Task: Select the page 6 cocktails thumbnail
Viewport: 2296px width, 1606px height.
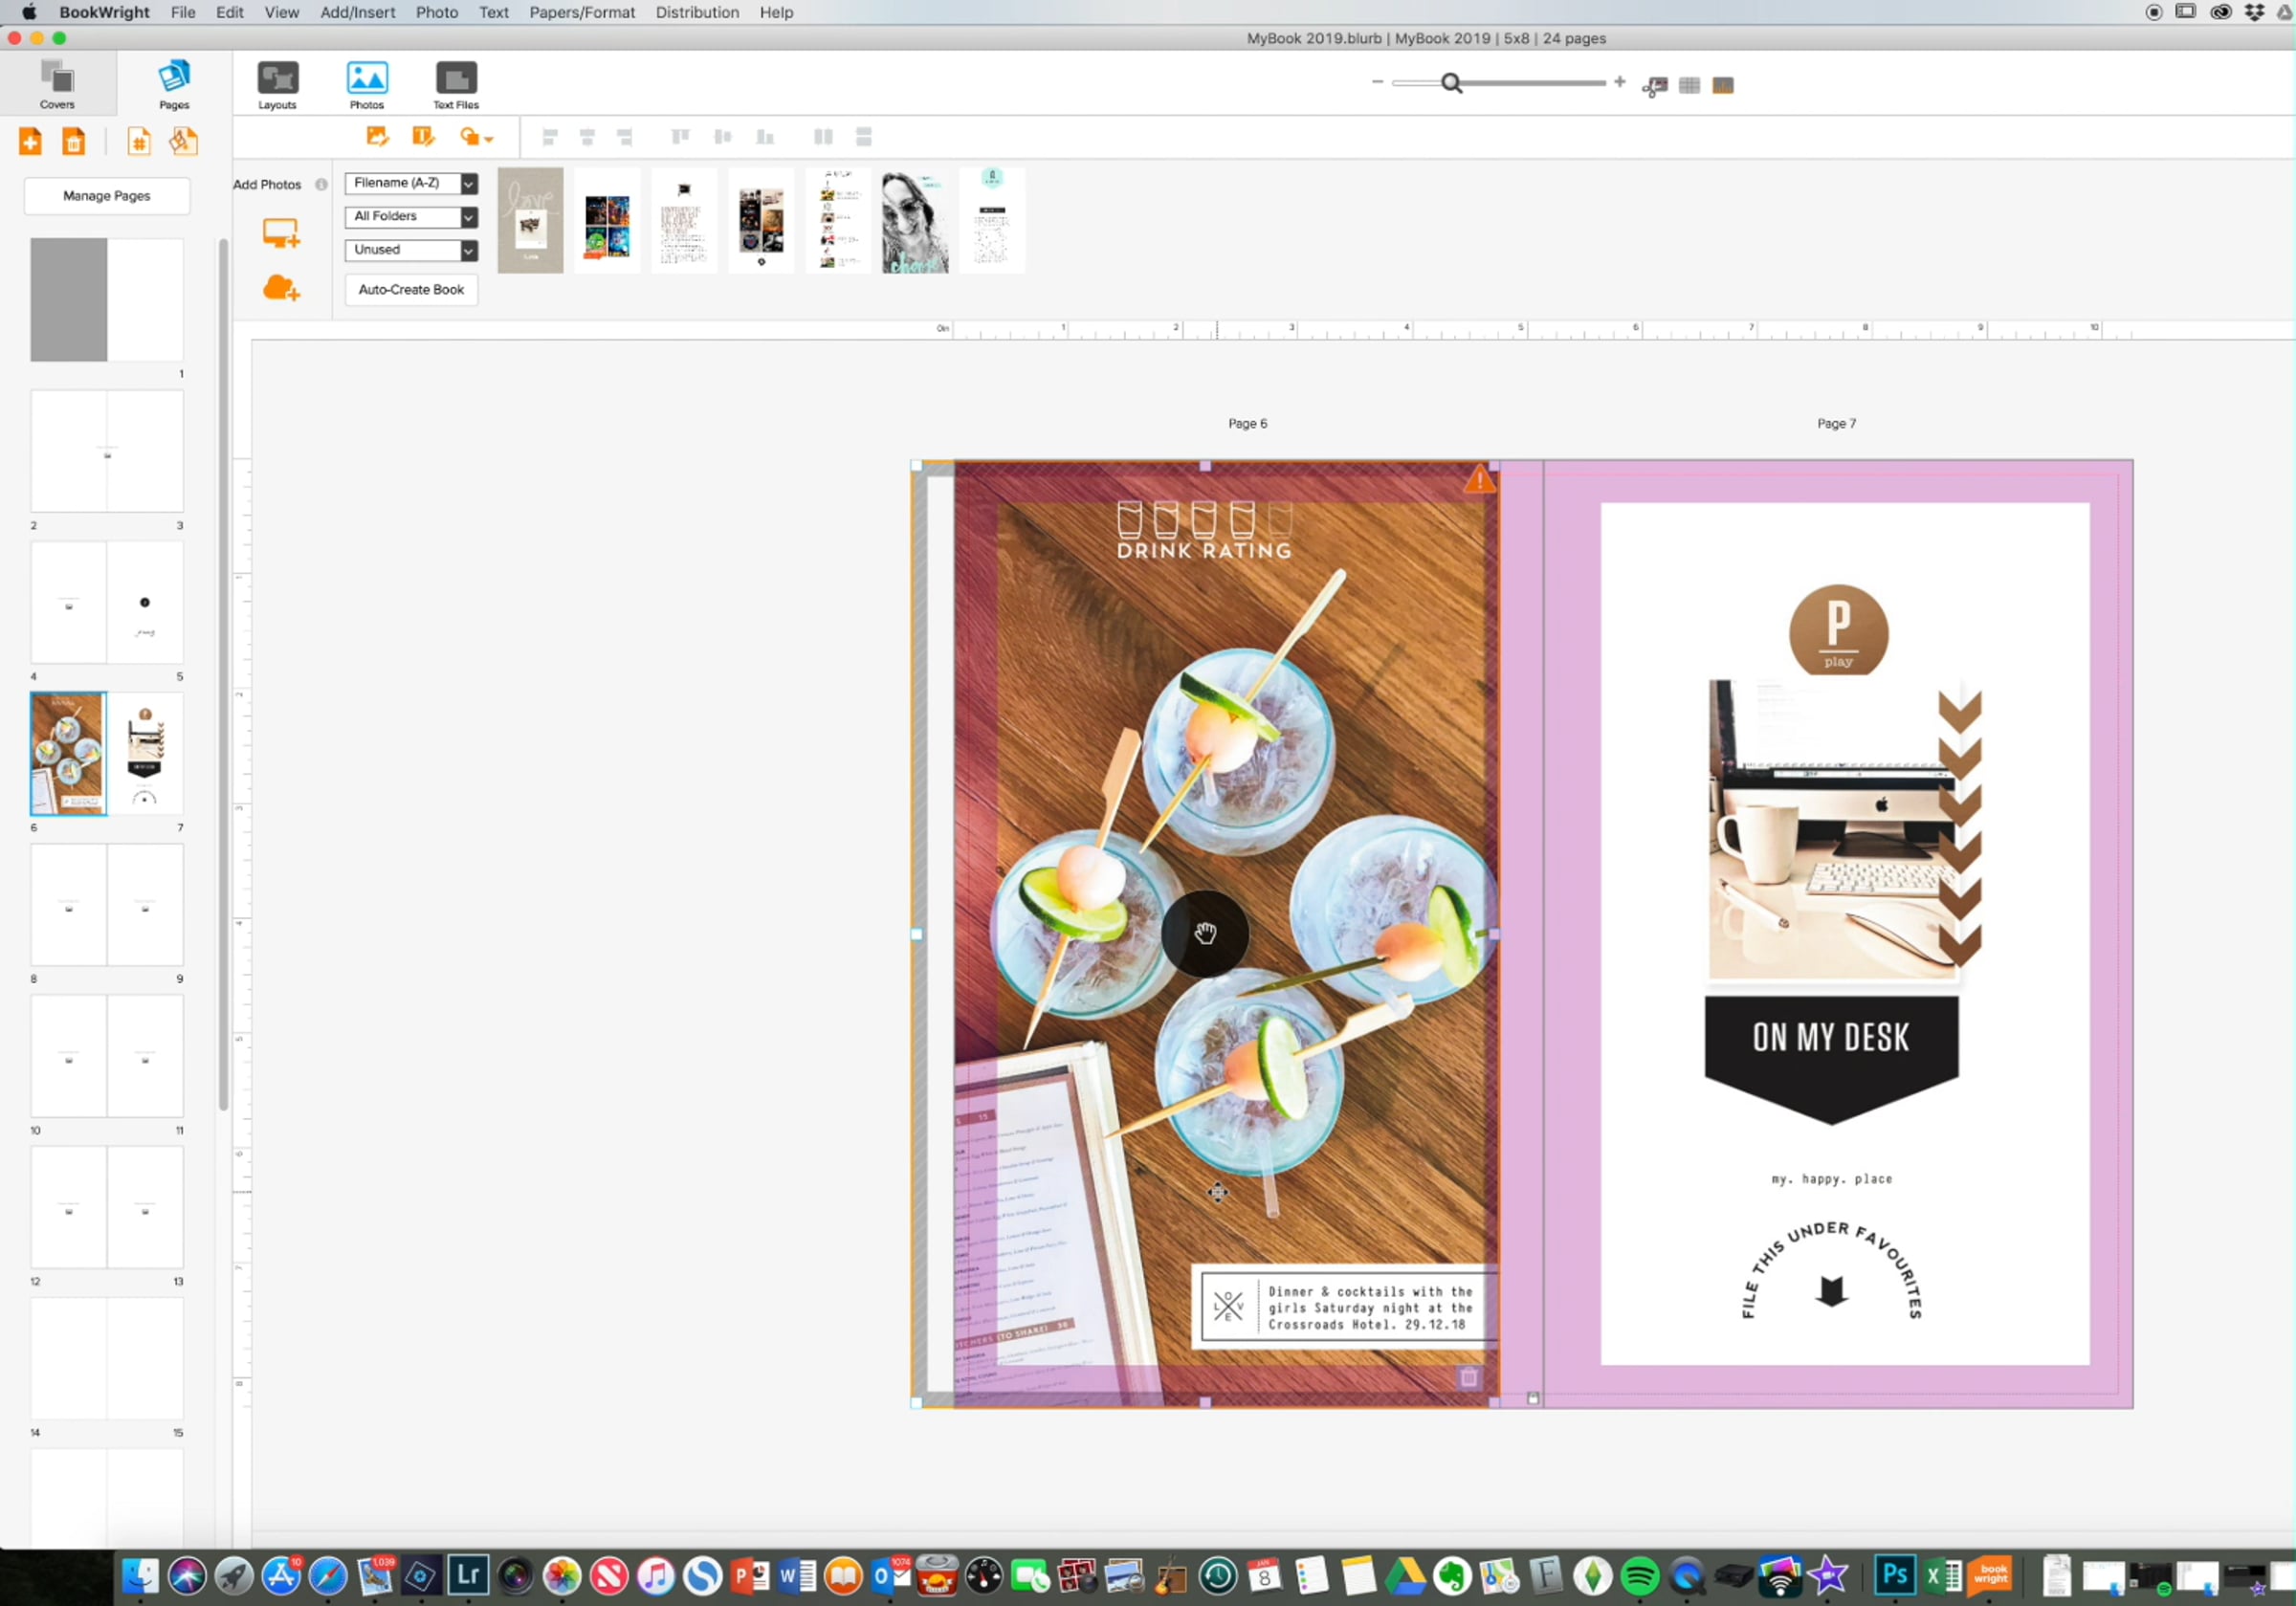Action: coord(68,753)
